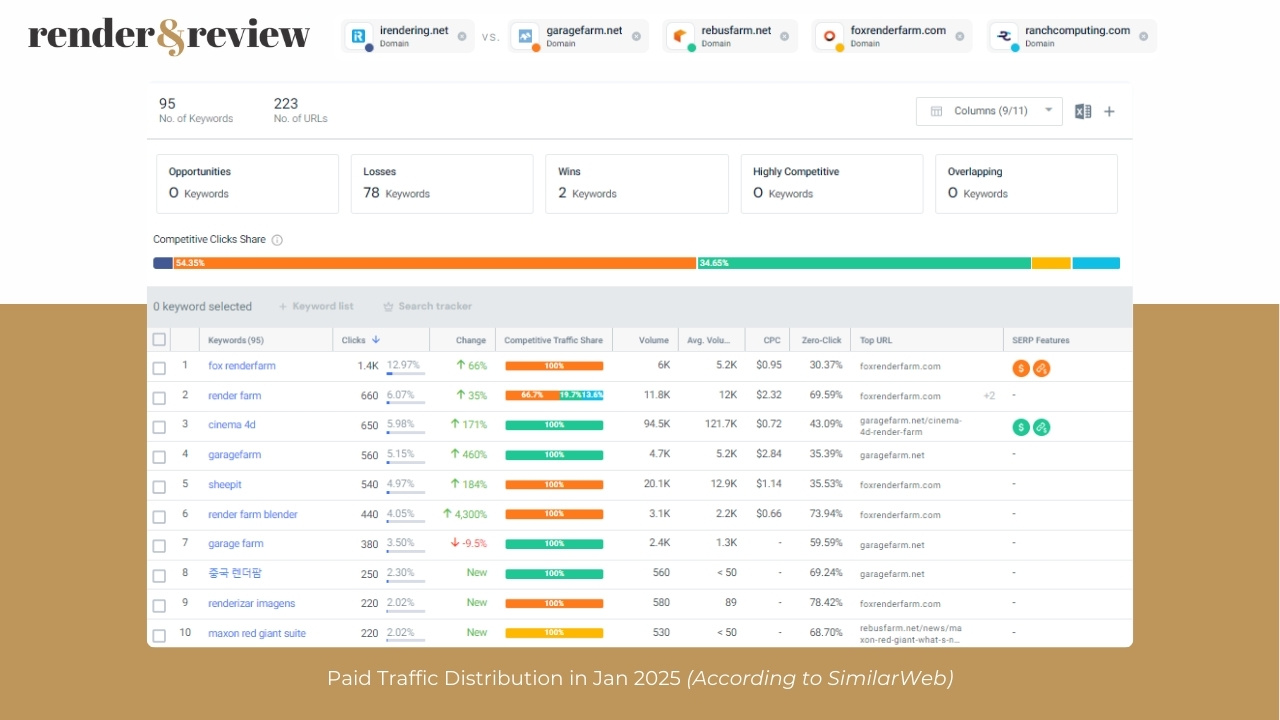Sort by the Volume column header

(x=654, y=340)
